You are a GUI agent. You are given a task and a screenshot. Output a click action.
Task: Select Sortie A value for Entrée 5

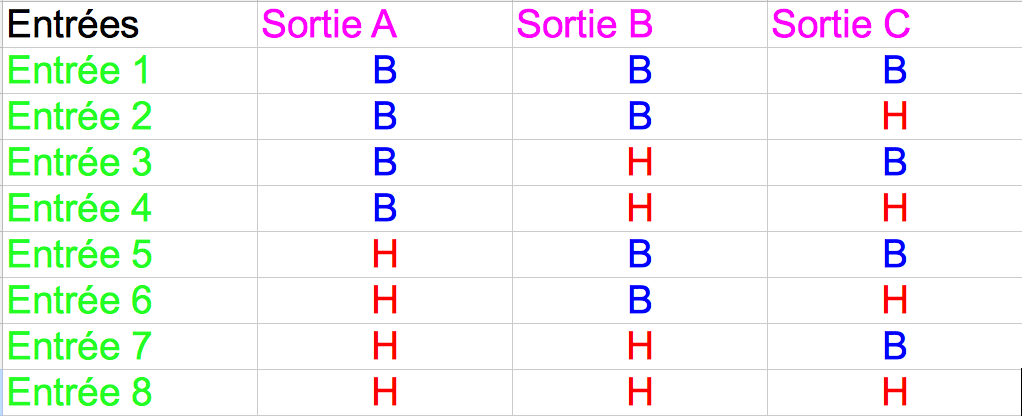[385, 255]
